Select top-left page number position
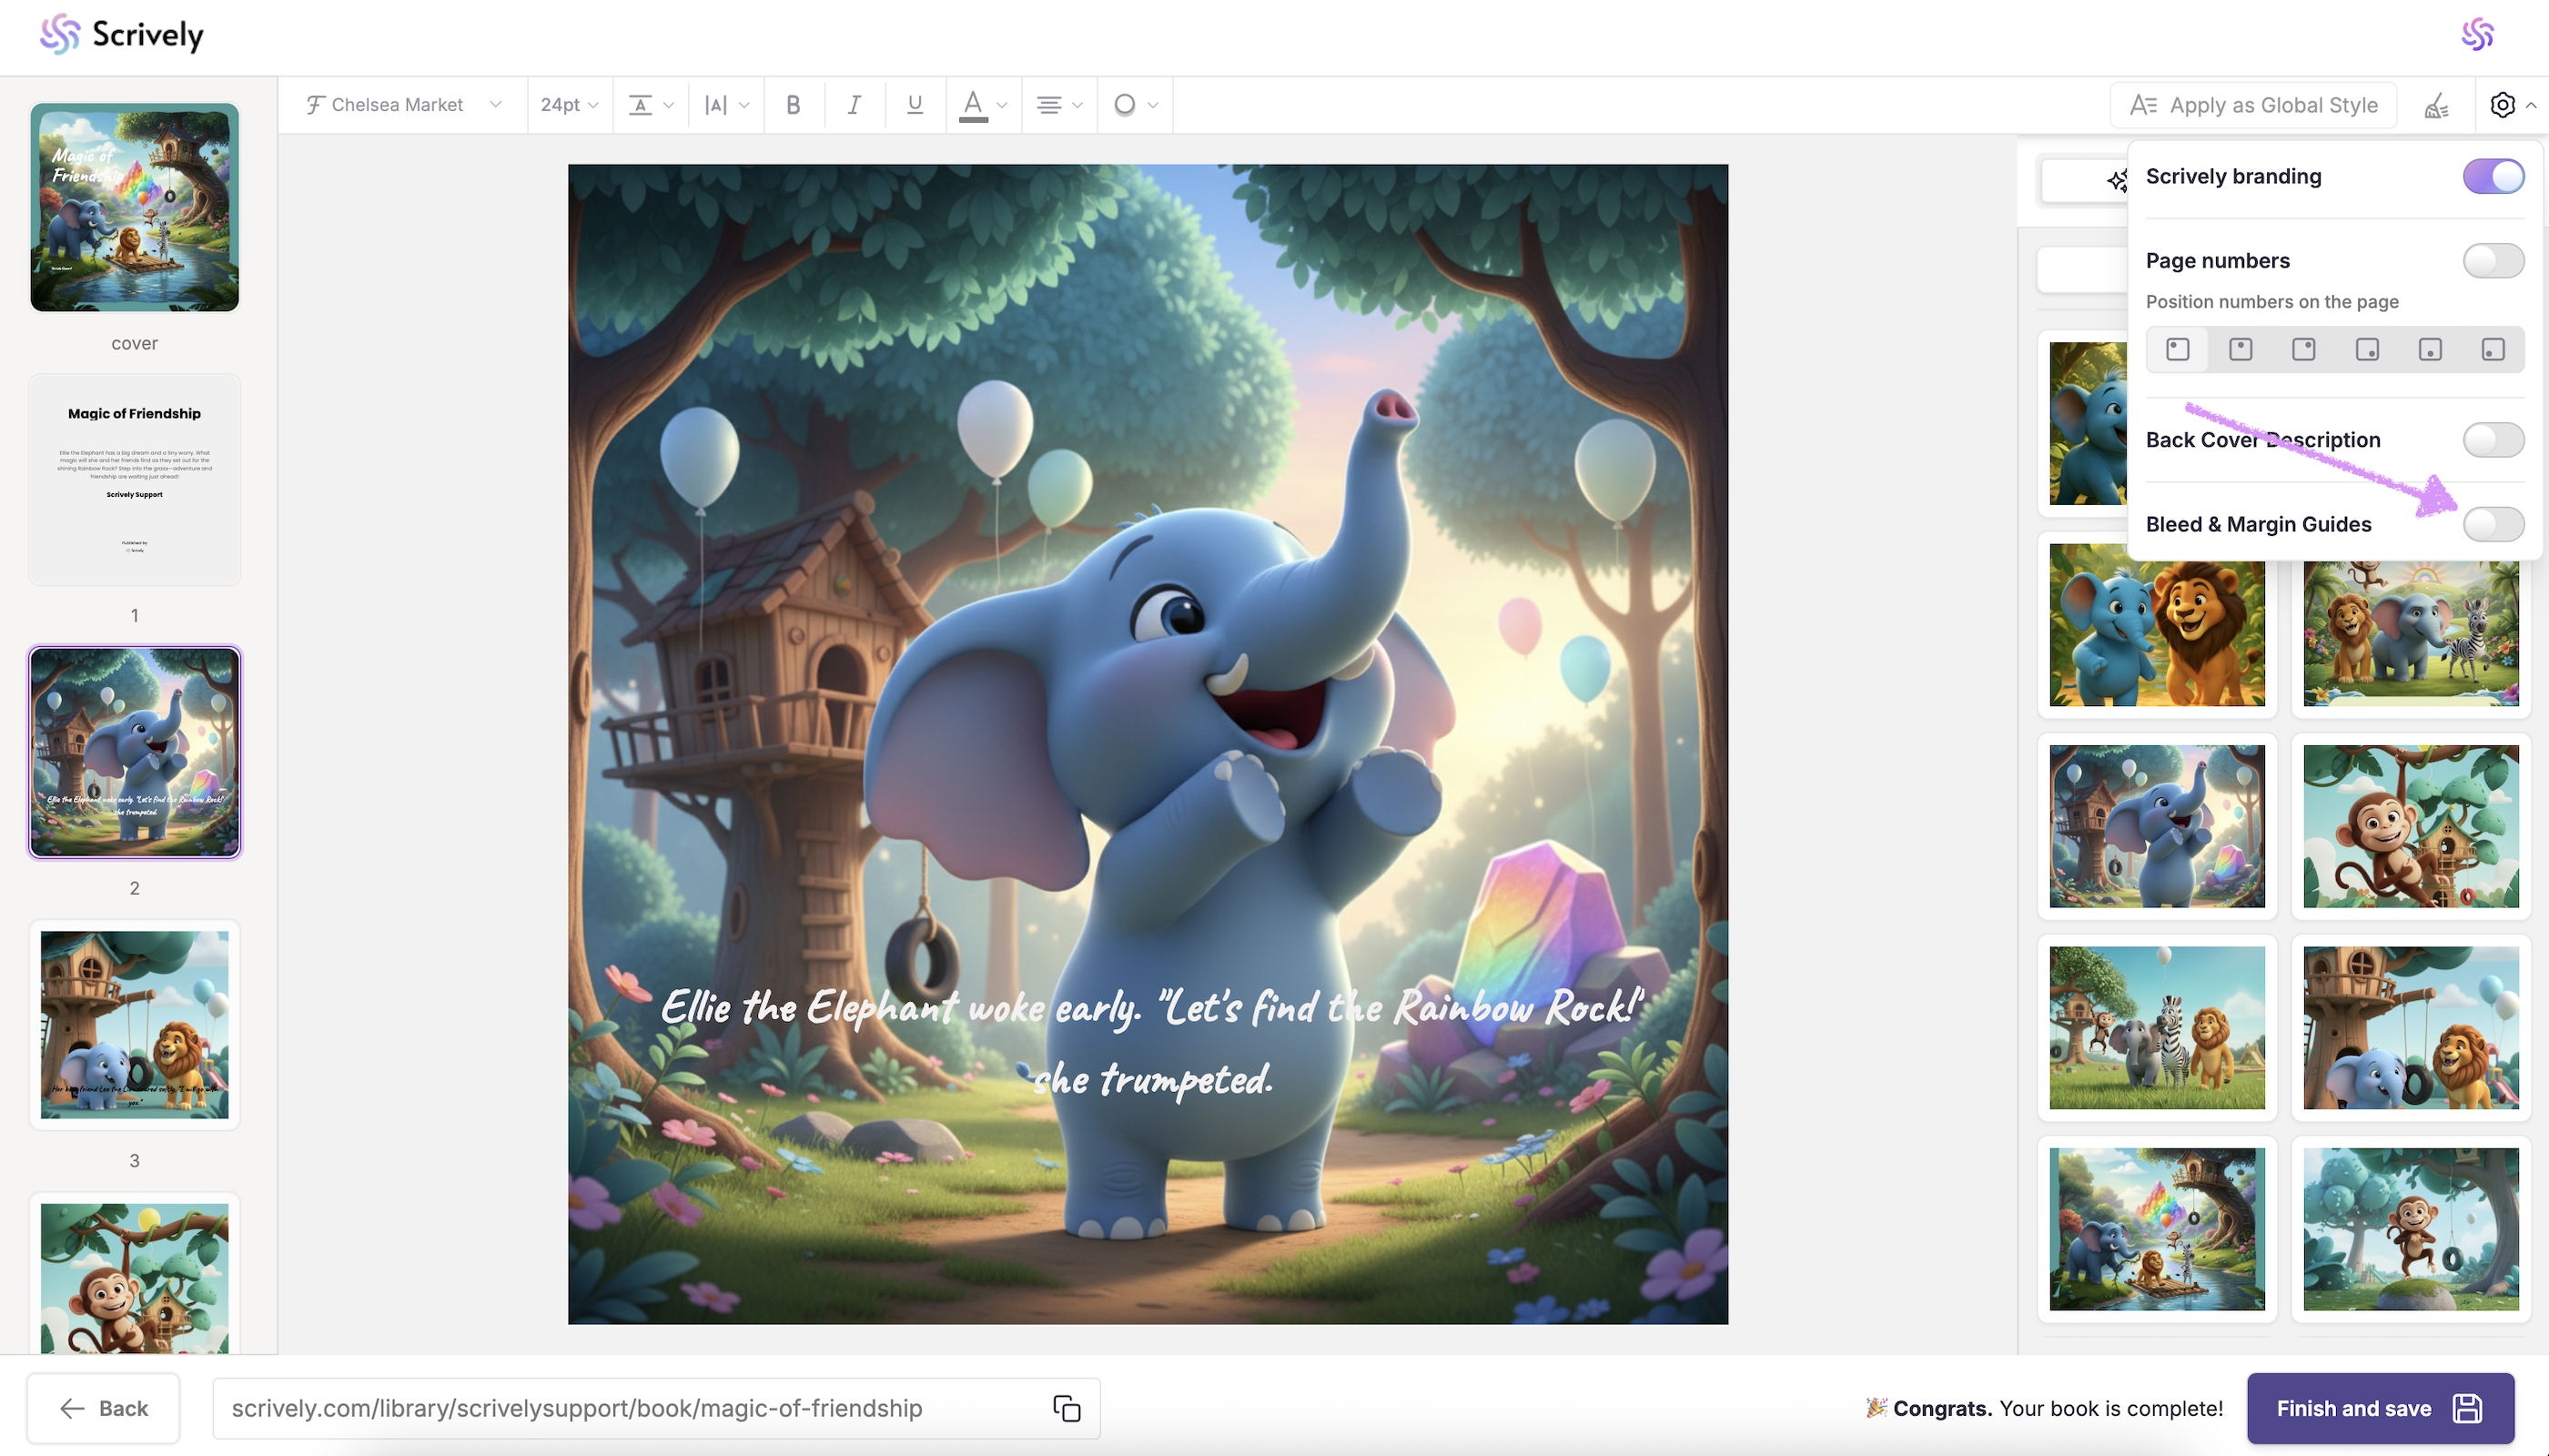Image resolution: width=2549 pixels, height=1456 pixels. (x=2177, y=349)
